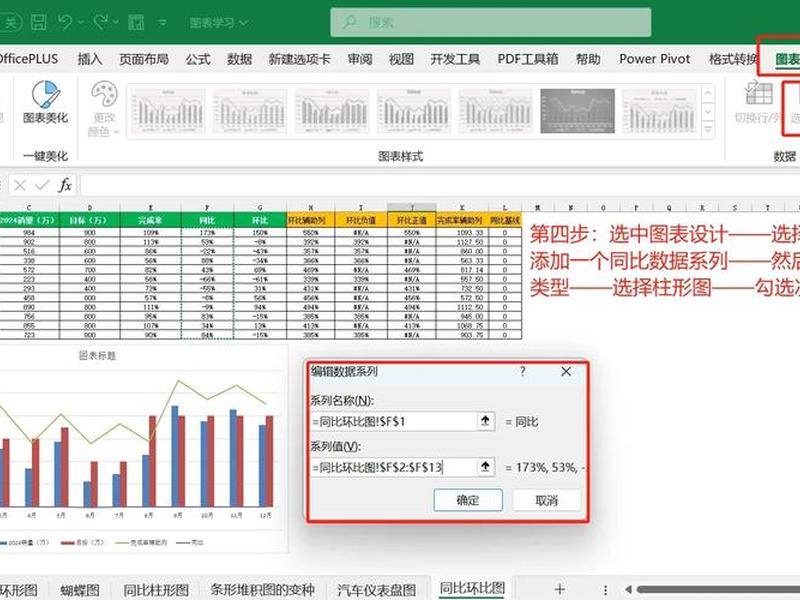Viewport: 800px width, 600px height.
Task: Confirm entry with the checkmark icon
Action: click(42, 185)
